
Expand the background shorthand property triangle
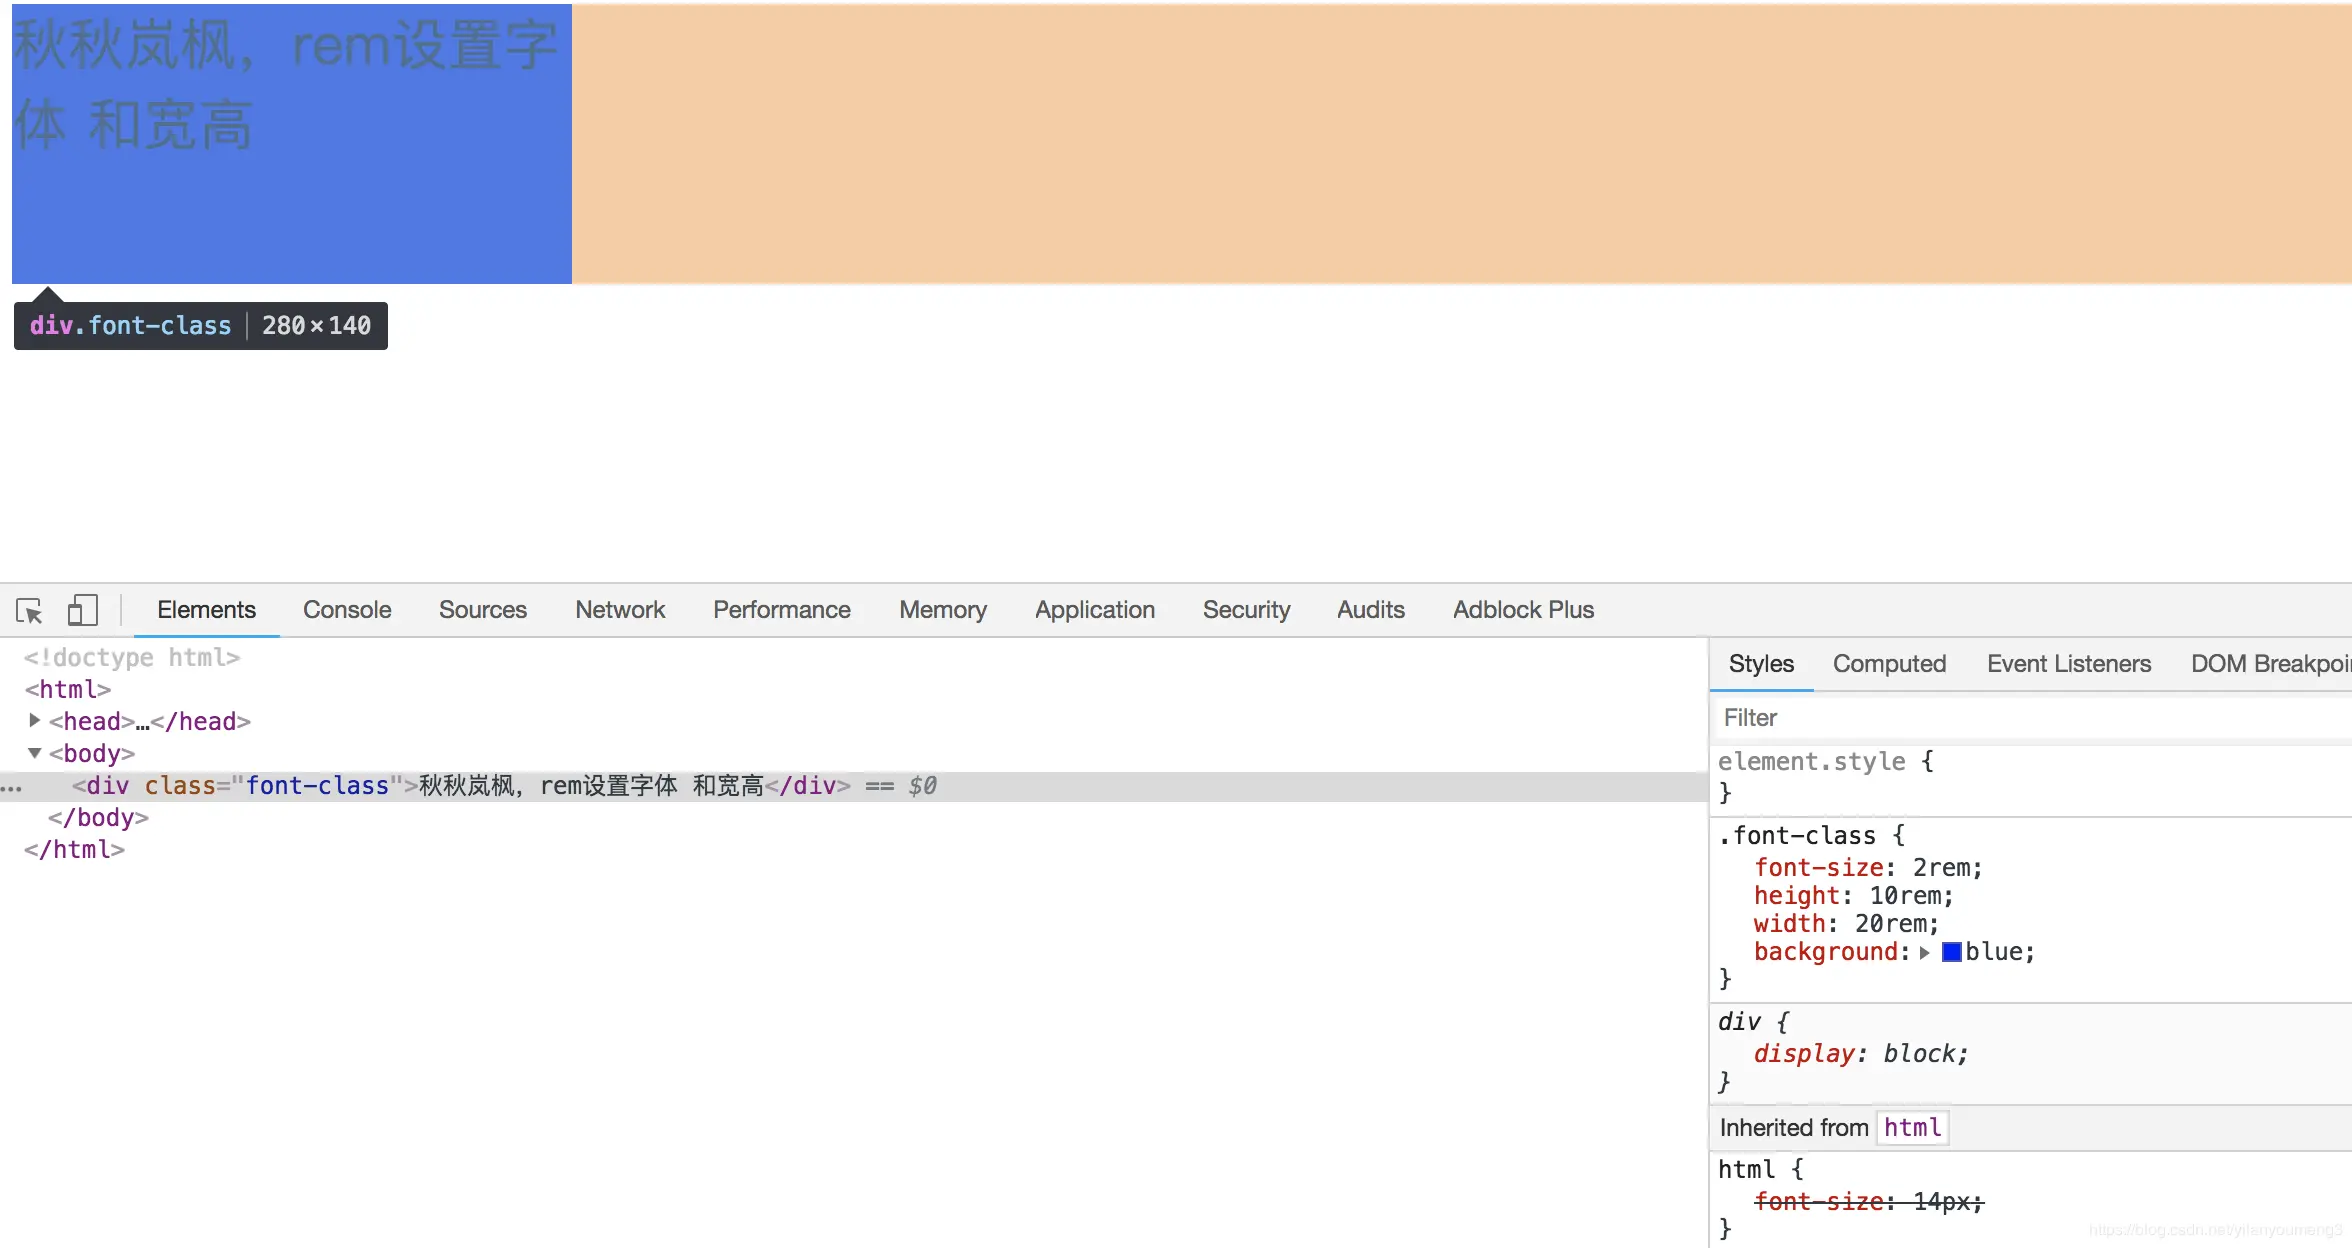(x=1924, y=953)
